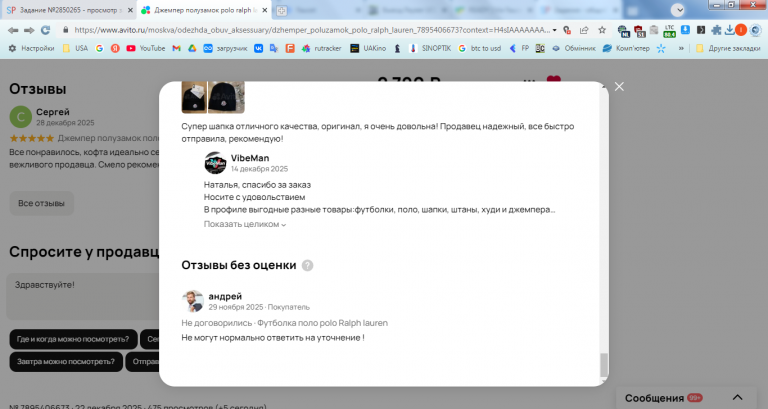Open the Google Translate bookmark icon

click(x=274, y=48)
